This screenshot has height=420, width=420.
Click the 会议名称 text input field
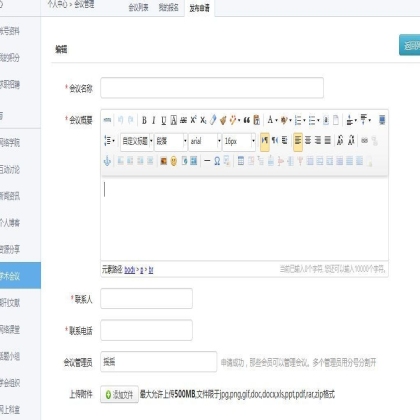[x=212, y=88]
